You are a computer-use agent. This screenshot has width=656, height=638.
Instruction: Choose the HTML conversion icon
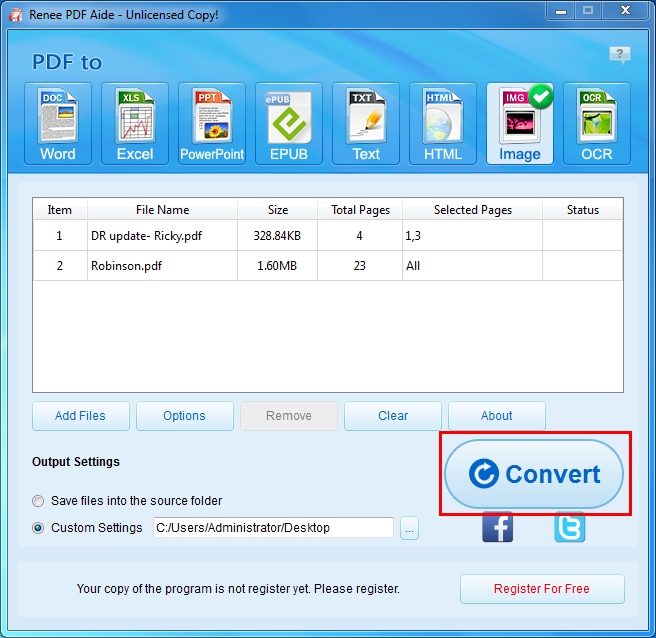[x=443, y=123]
